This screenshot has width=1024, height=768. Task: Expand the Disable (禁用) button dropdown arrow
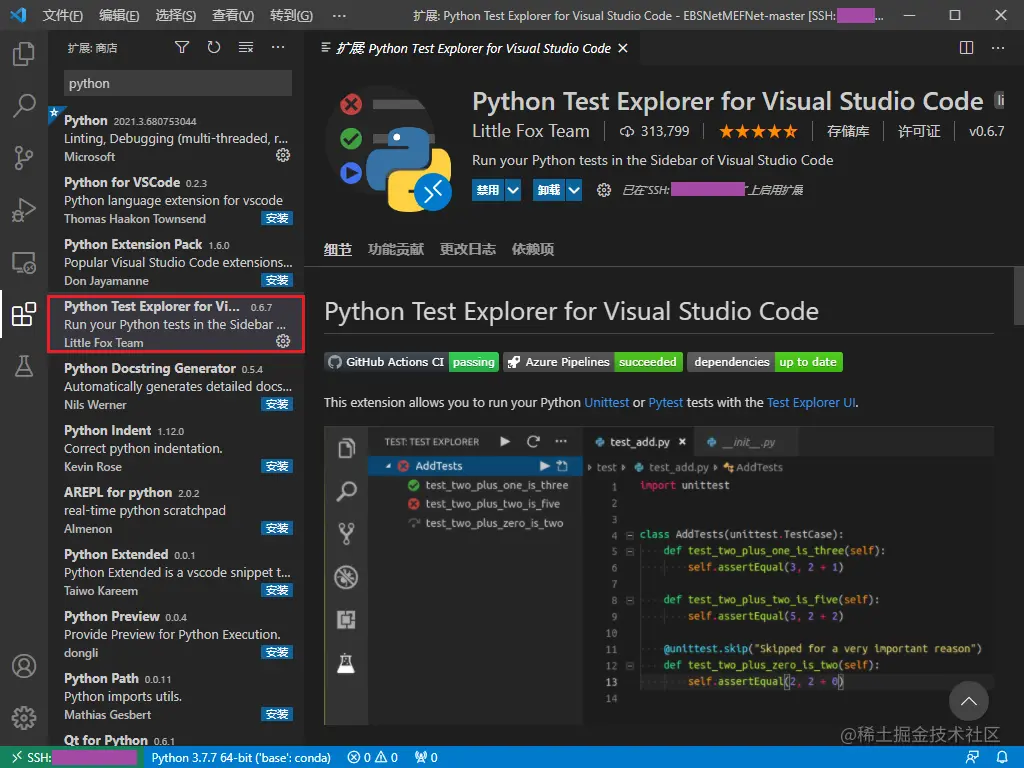tap(513, 190)
